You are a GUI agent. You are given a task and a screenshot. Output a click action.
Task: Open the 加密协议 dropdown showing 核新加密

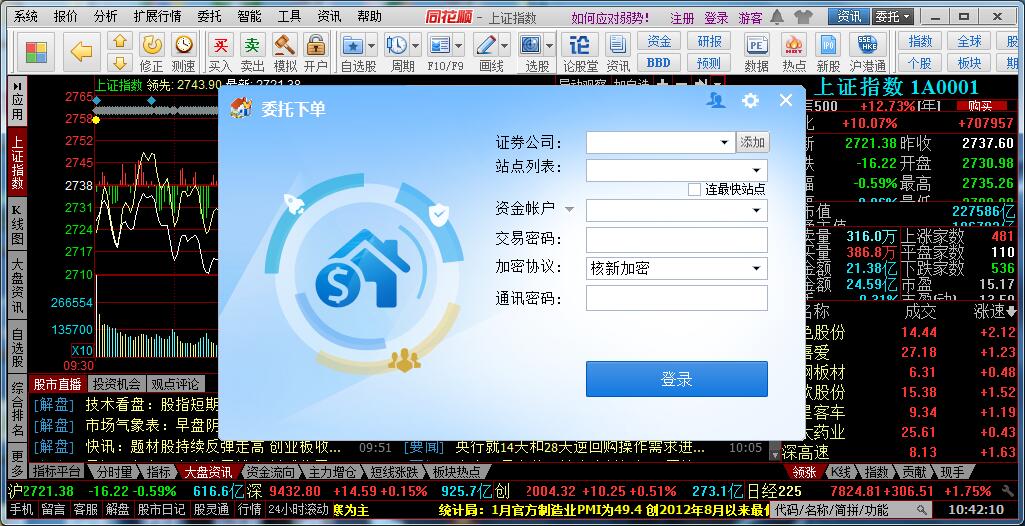(x=757, y=269)
